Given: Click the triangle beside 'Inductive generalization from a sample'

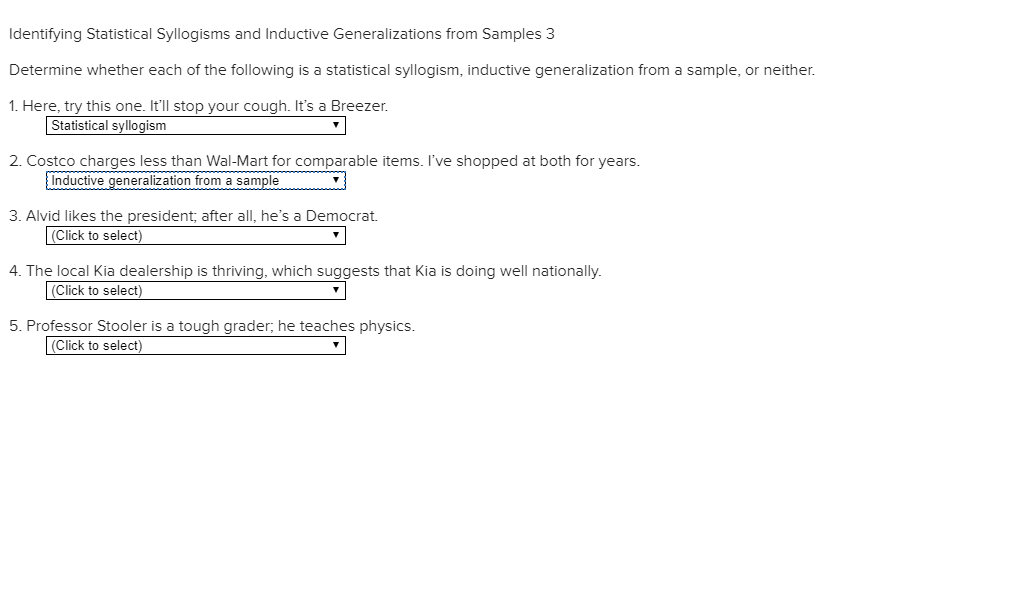Looking at the screenshot, I should pos(337,180).
